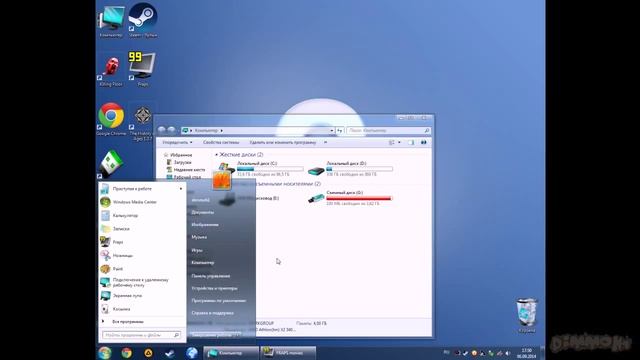The image size is (640, 360).
Task: Collapse the Жесткие диски group
Action: point(216,155)
